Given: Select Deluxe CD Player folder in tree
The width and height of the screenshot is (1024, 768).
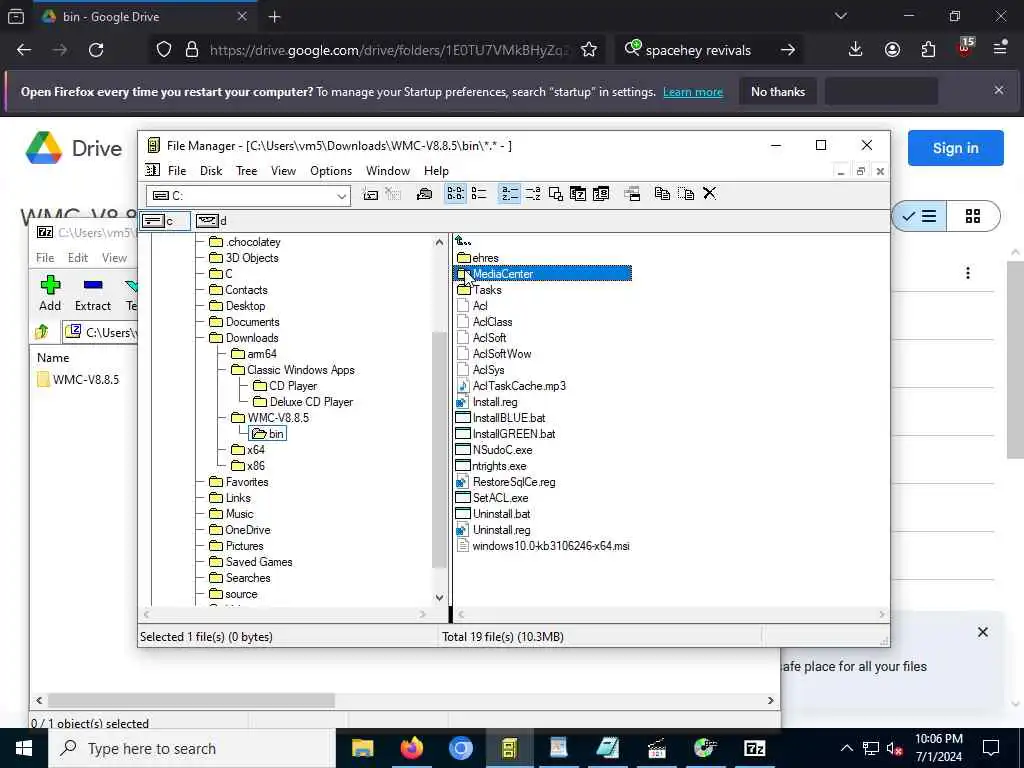Looking at the screenshot, I should click(x=303, y=402).
